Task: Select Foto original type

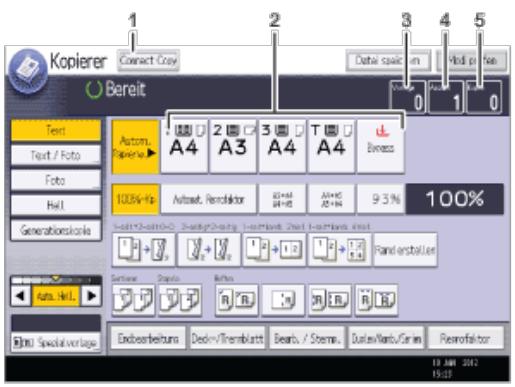Action: (x=56, y=180)
